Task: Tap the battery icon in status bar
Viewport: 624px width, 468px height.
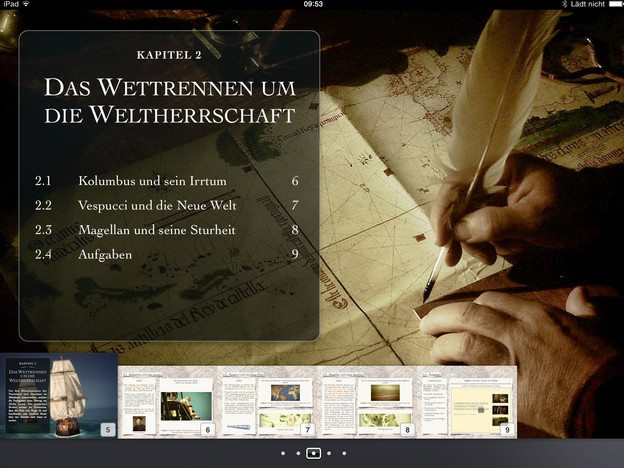Action: (614, 5)
